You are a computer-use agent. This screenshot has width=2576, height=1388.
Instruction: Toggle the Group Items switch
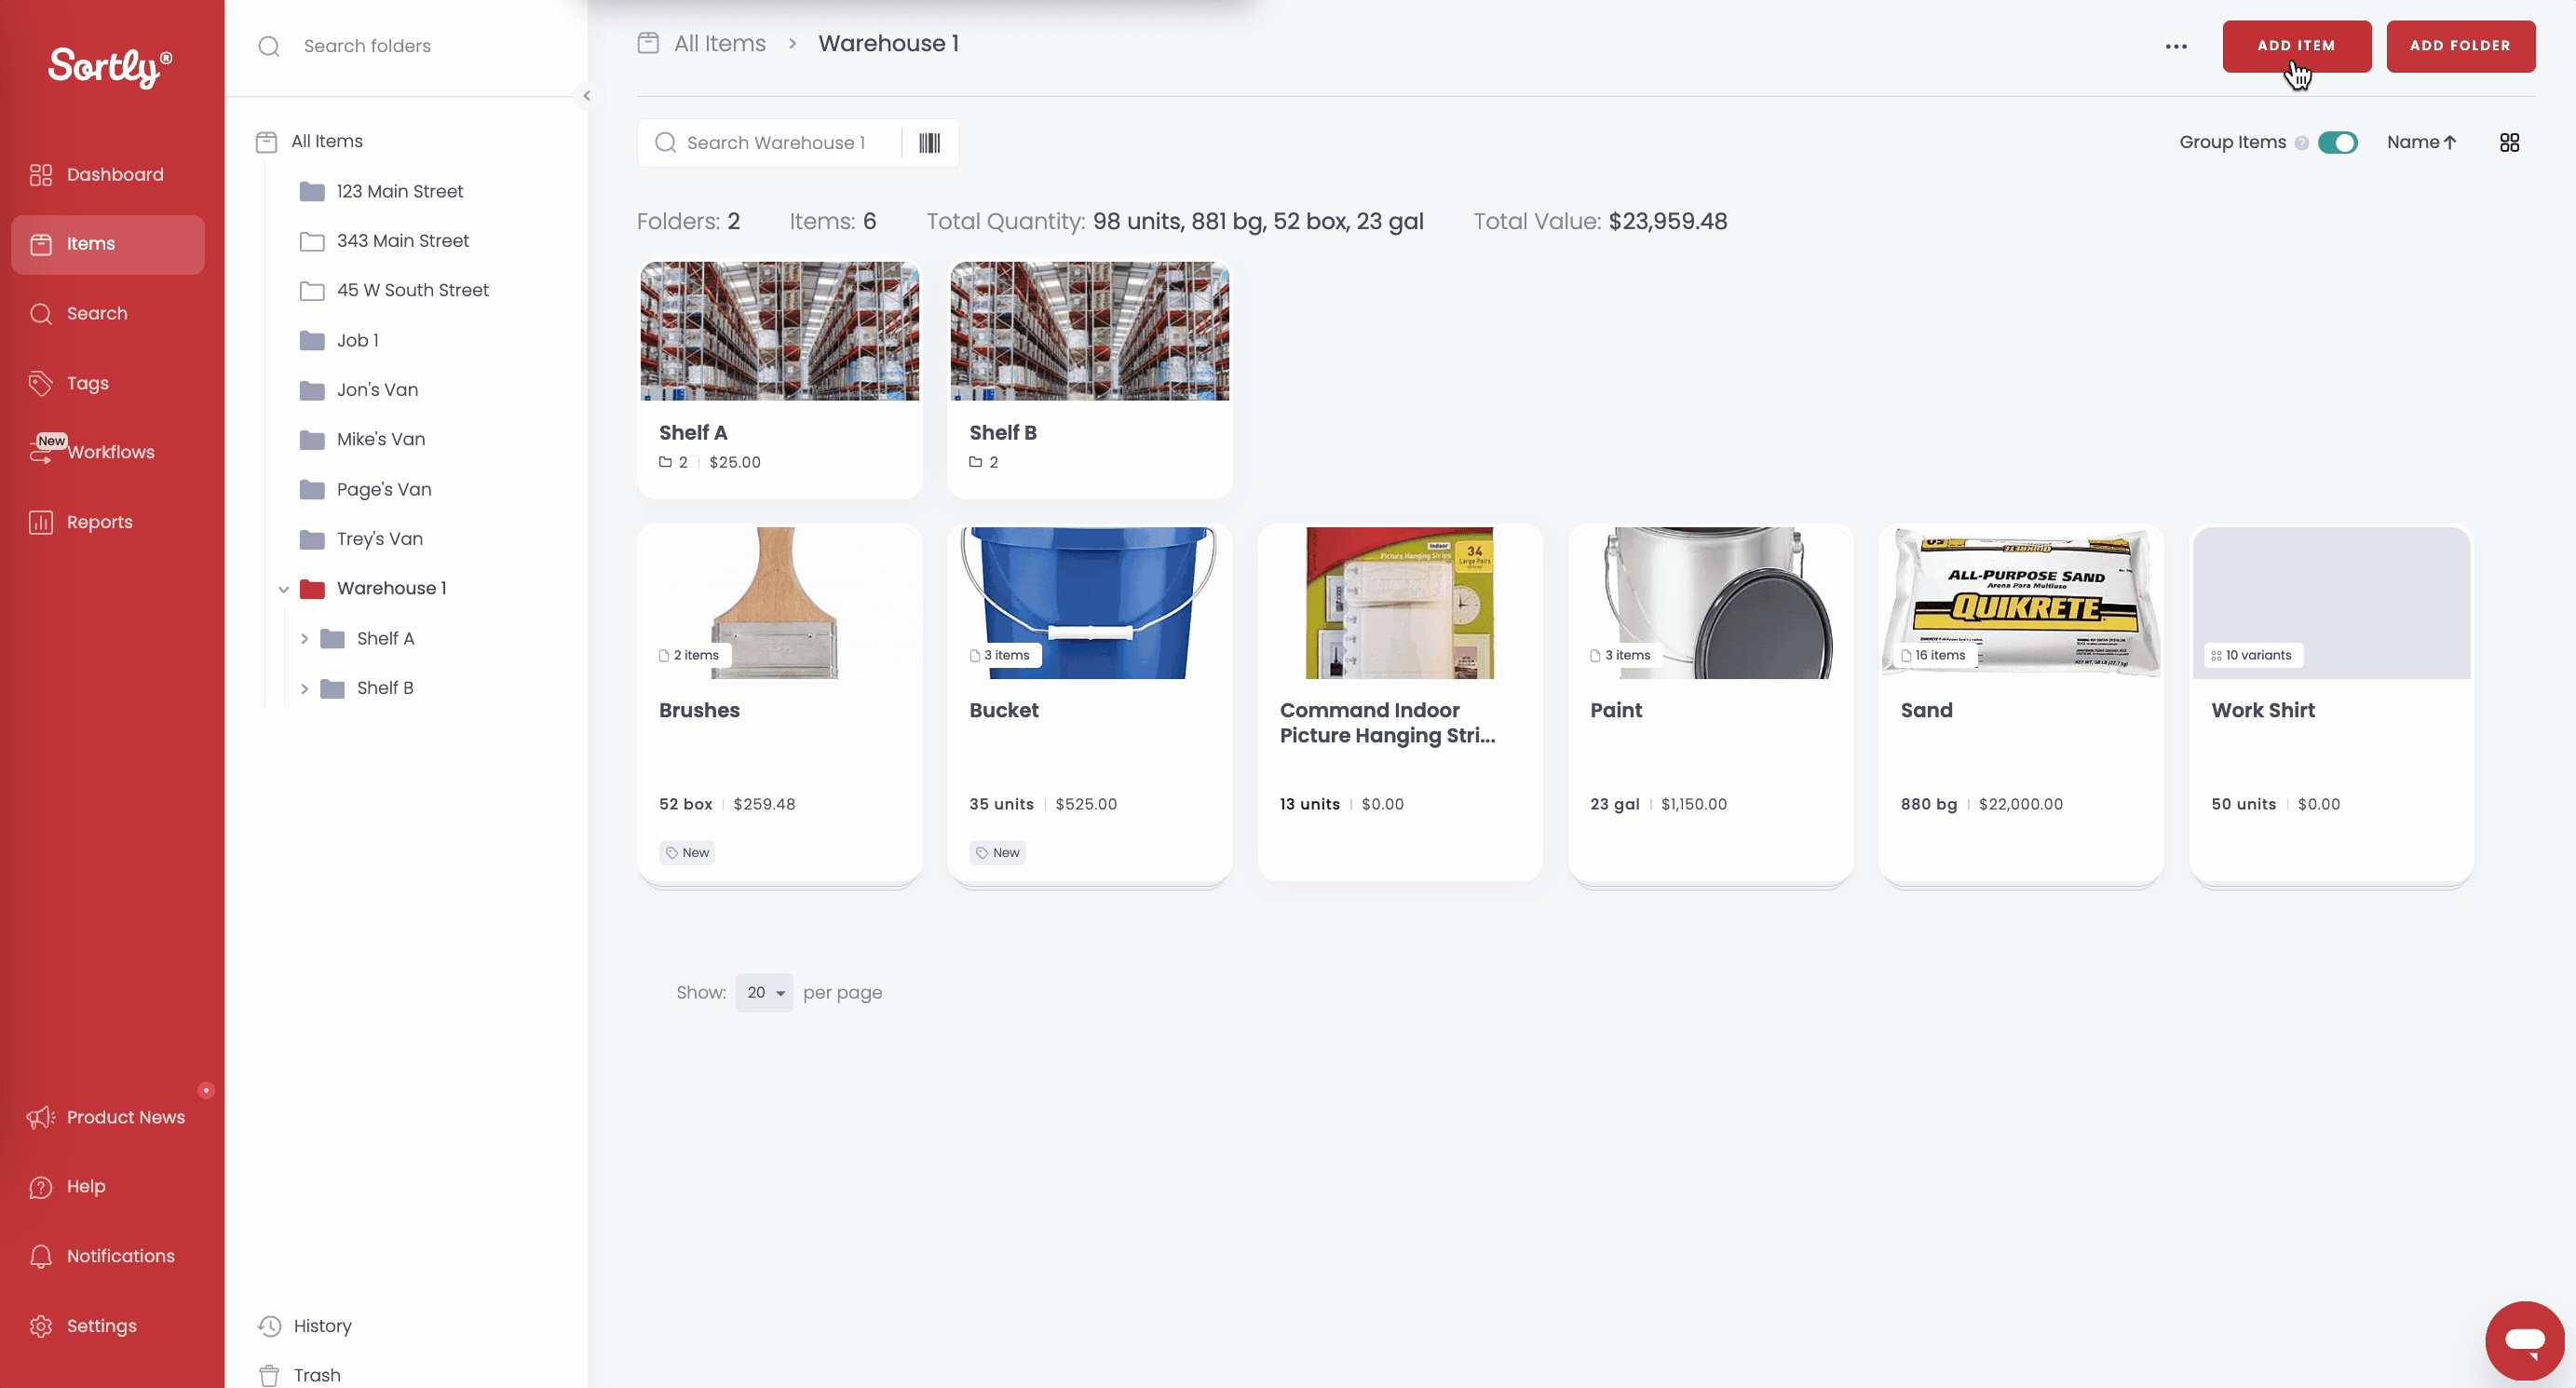(x=2337, y=143)
